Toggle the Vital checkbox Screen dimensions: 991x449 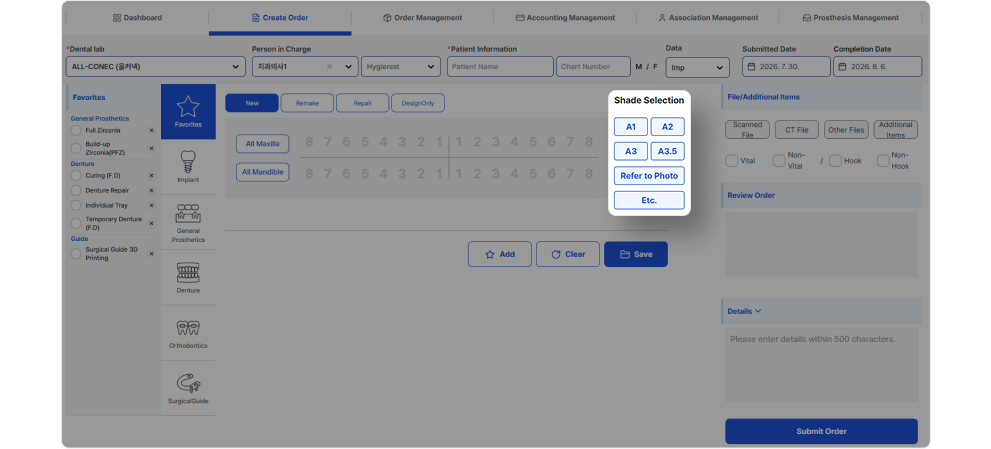point(731,161)
